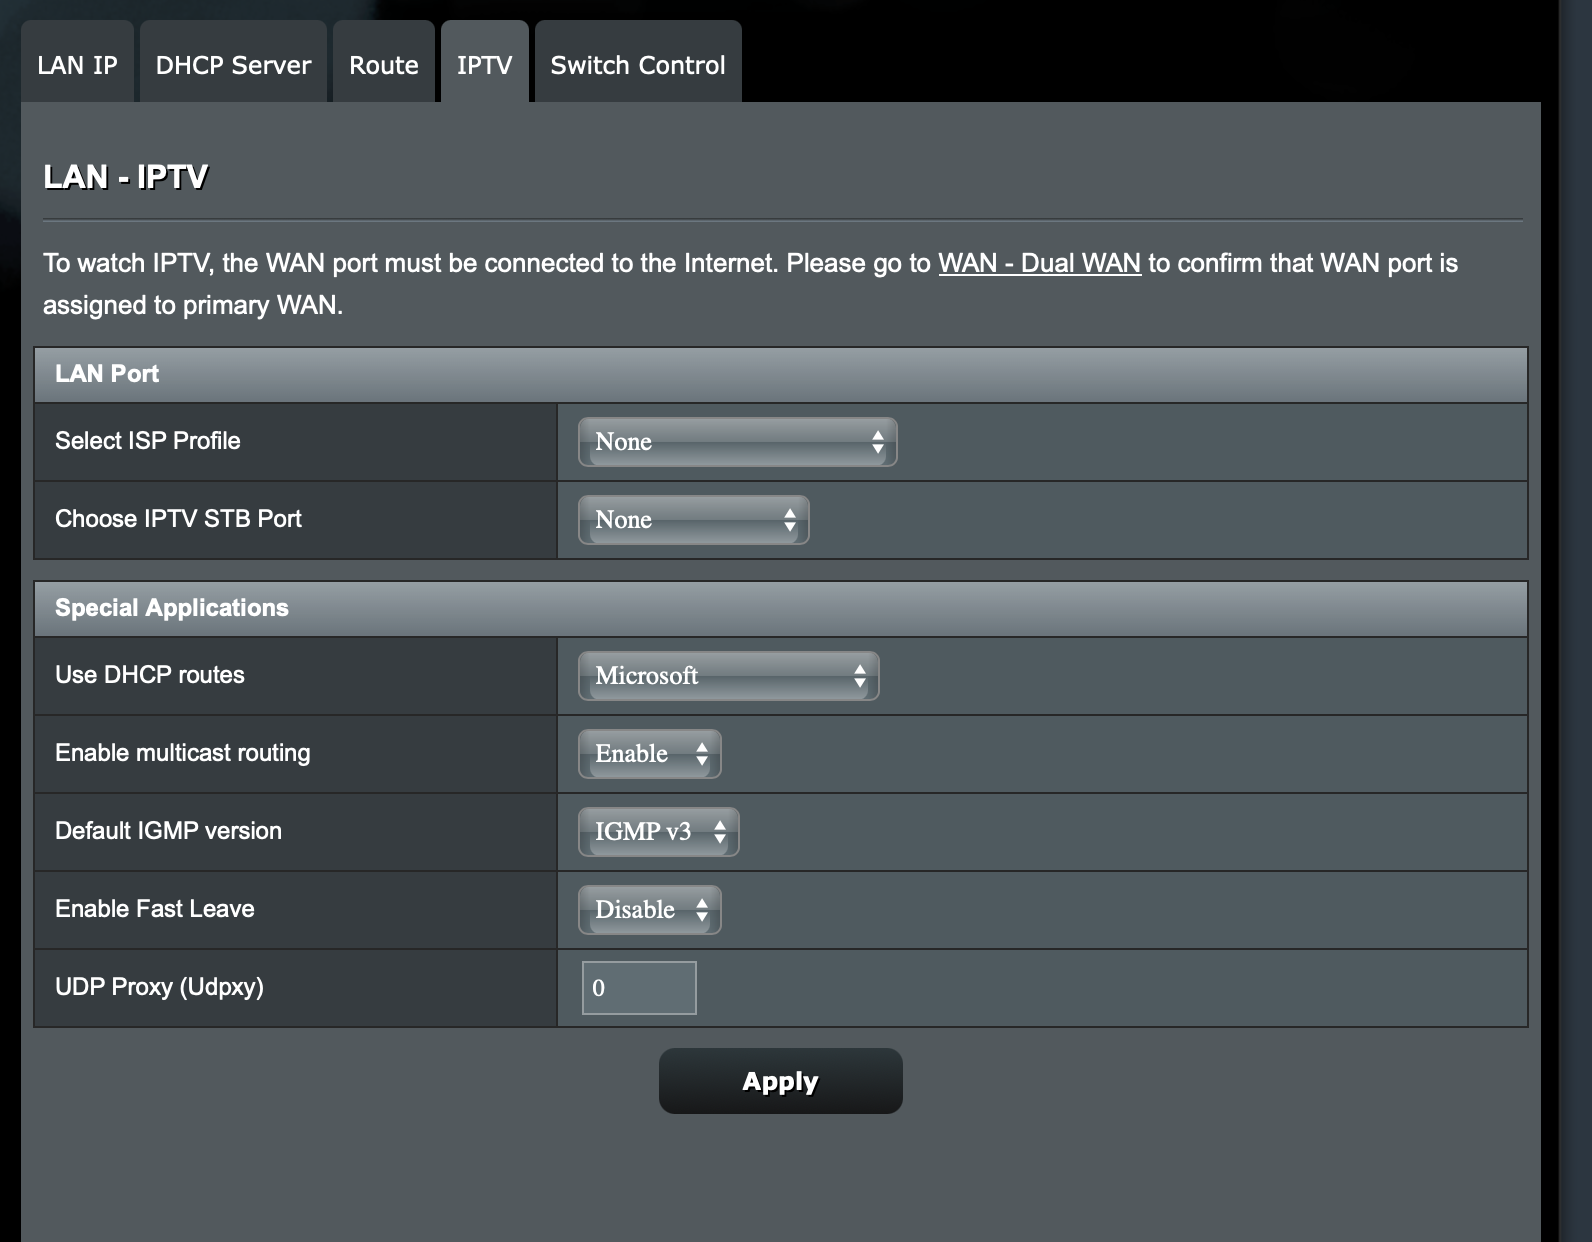Open the DHCP Server tab
The height and width of the screenshot is (1242, 1592).
pos(233,62)
